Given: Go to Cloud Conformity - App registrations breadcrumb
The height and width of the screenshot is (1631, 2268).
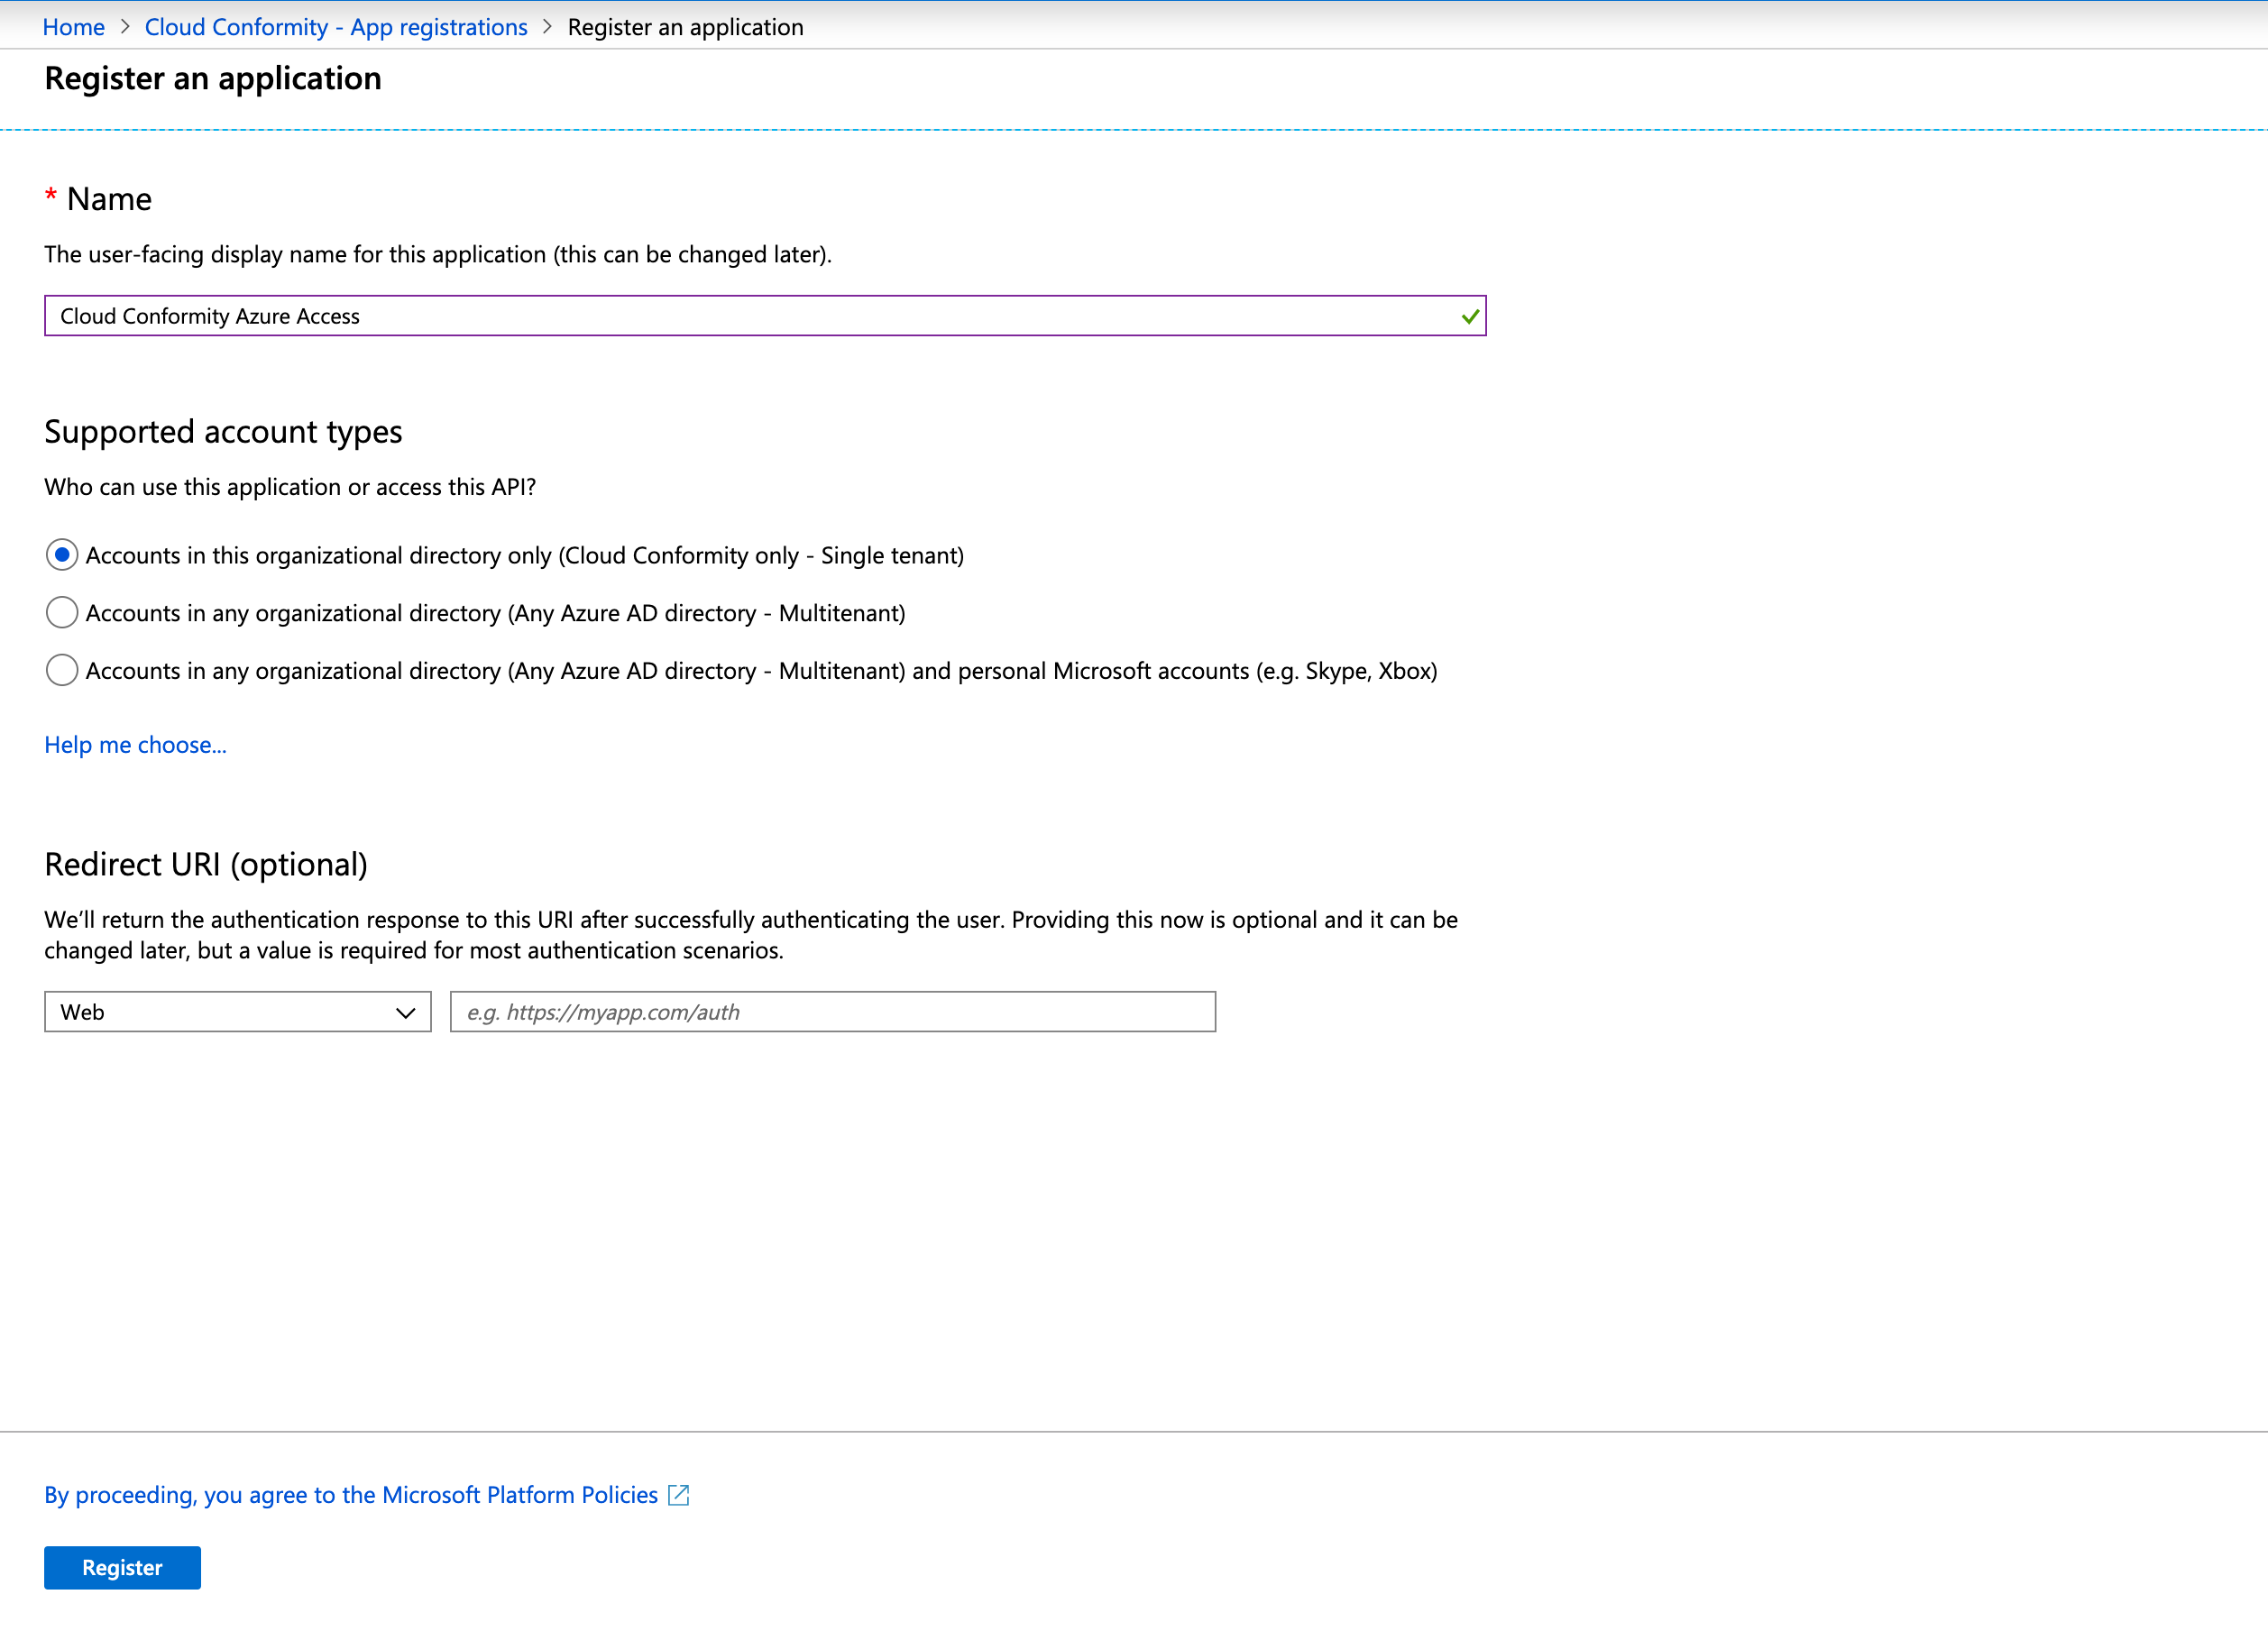Looking at the screenshot, I should [336, 27].
